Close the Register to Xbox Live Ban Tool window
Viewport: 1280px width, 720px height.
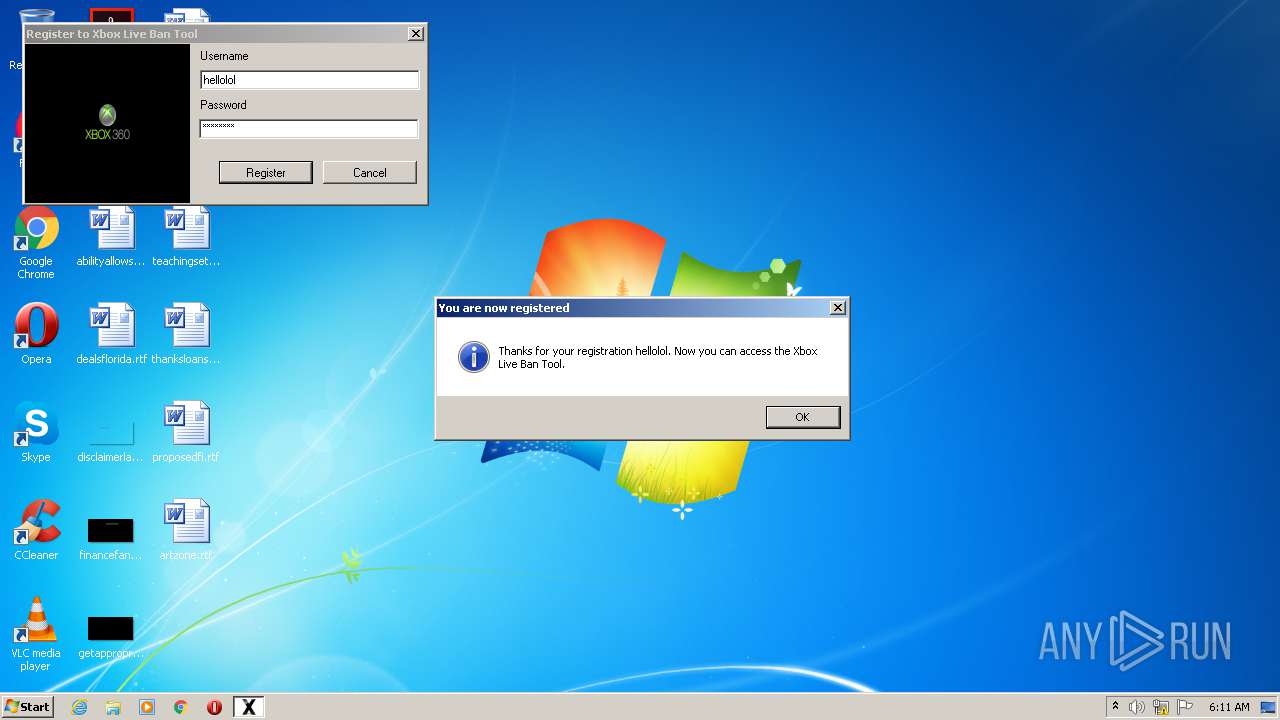tap(416, 34)
